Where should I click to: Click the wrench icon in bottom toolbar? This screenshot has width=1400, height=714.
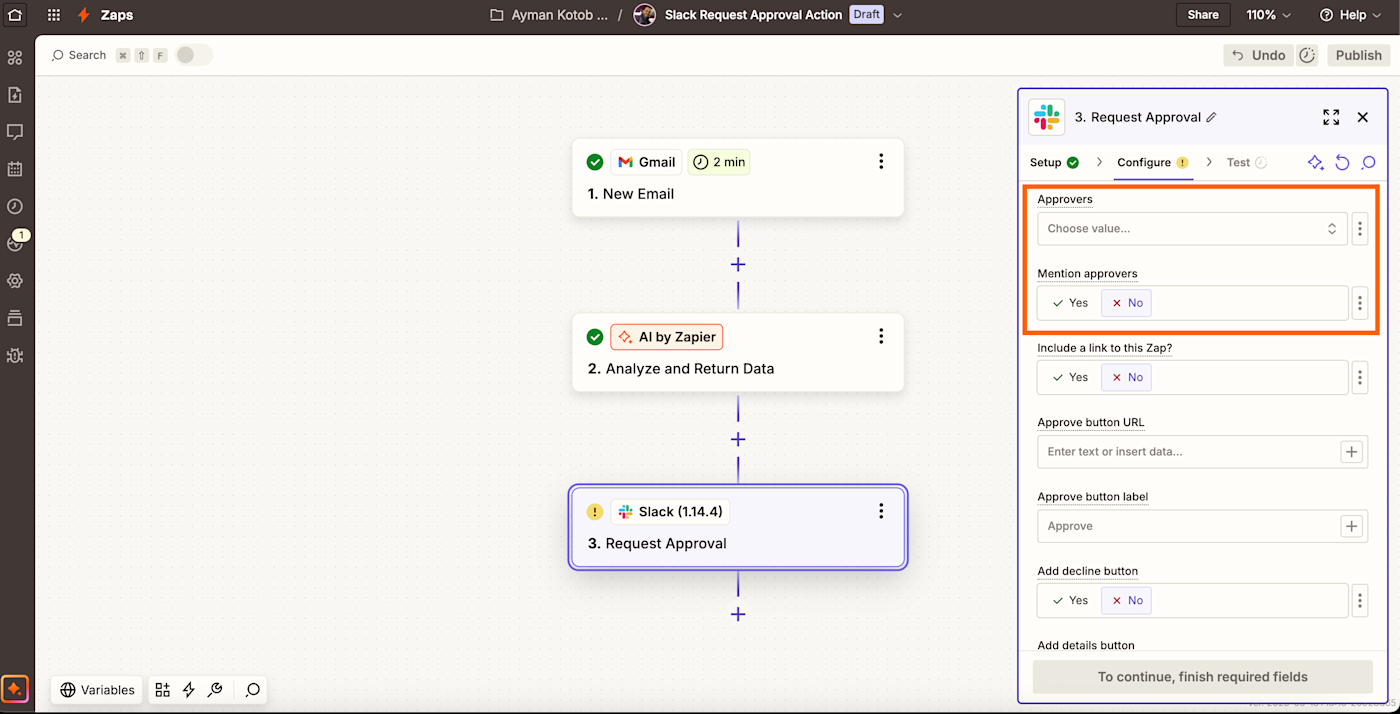pos(215,690)
